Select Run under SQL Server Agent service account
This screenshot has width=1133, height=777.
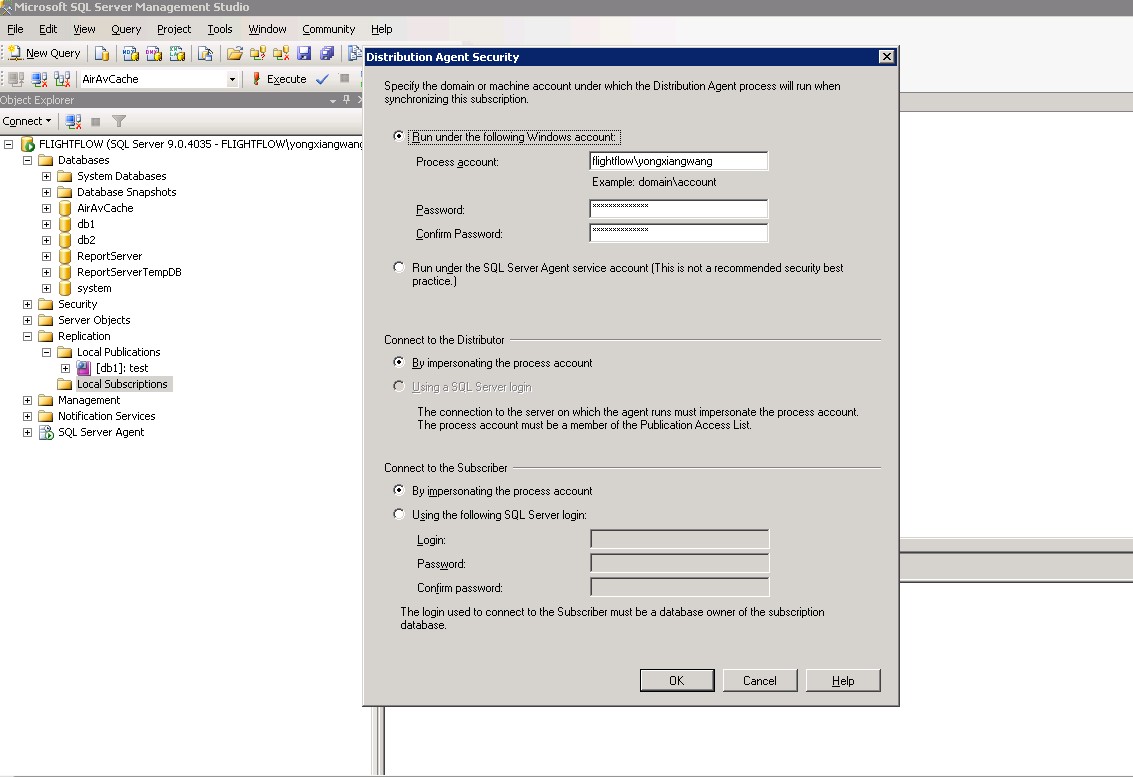coord(400,268)
